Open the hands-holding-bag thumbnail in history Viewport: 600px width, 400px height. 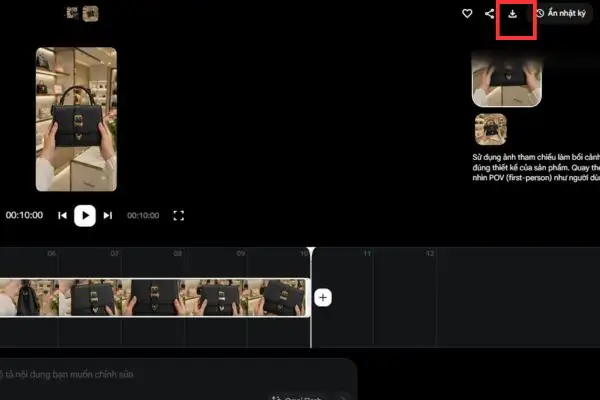pos(507,79)
